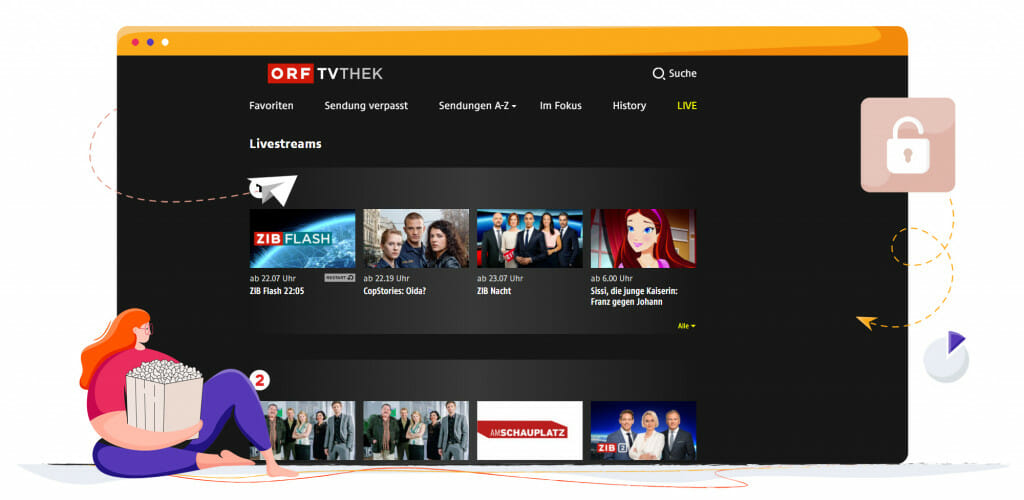Open the Sissi cartoon thumbnail
Screen dimensions: 1024x500
pos(643,238)
